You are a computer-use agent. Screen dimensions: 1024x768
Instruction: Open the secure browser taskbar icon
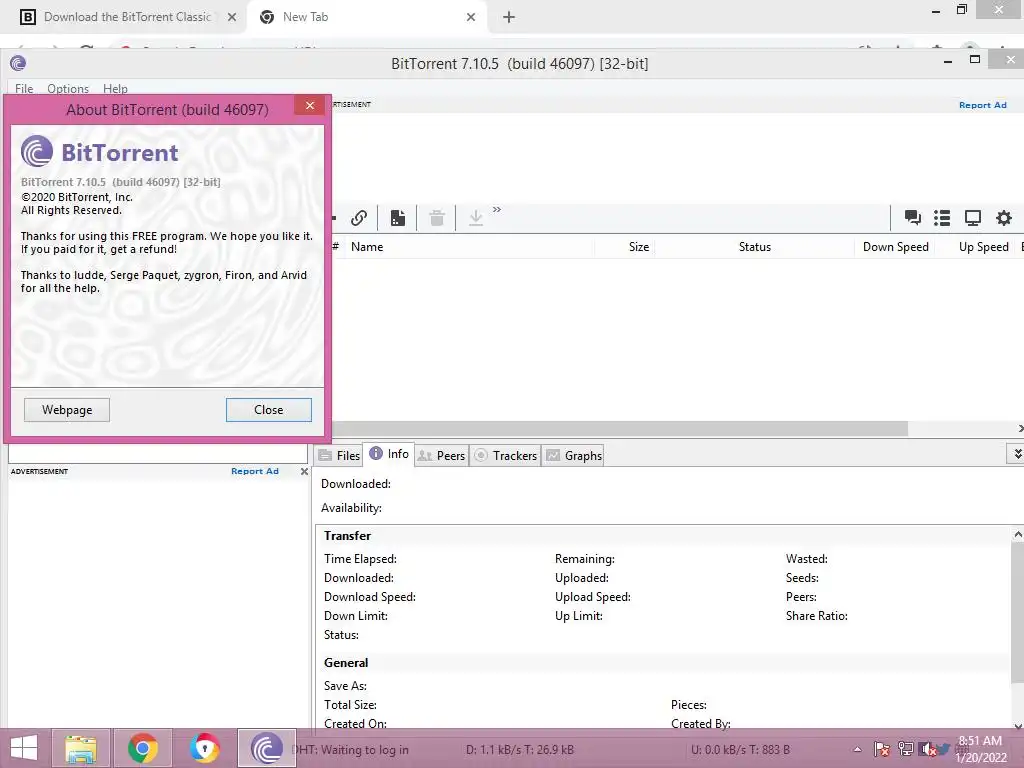coord(204,748)
